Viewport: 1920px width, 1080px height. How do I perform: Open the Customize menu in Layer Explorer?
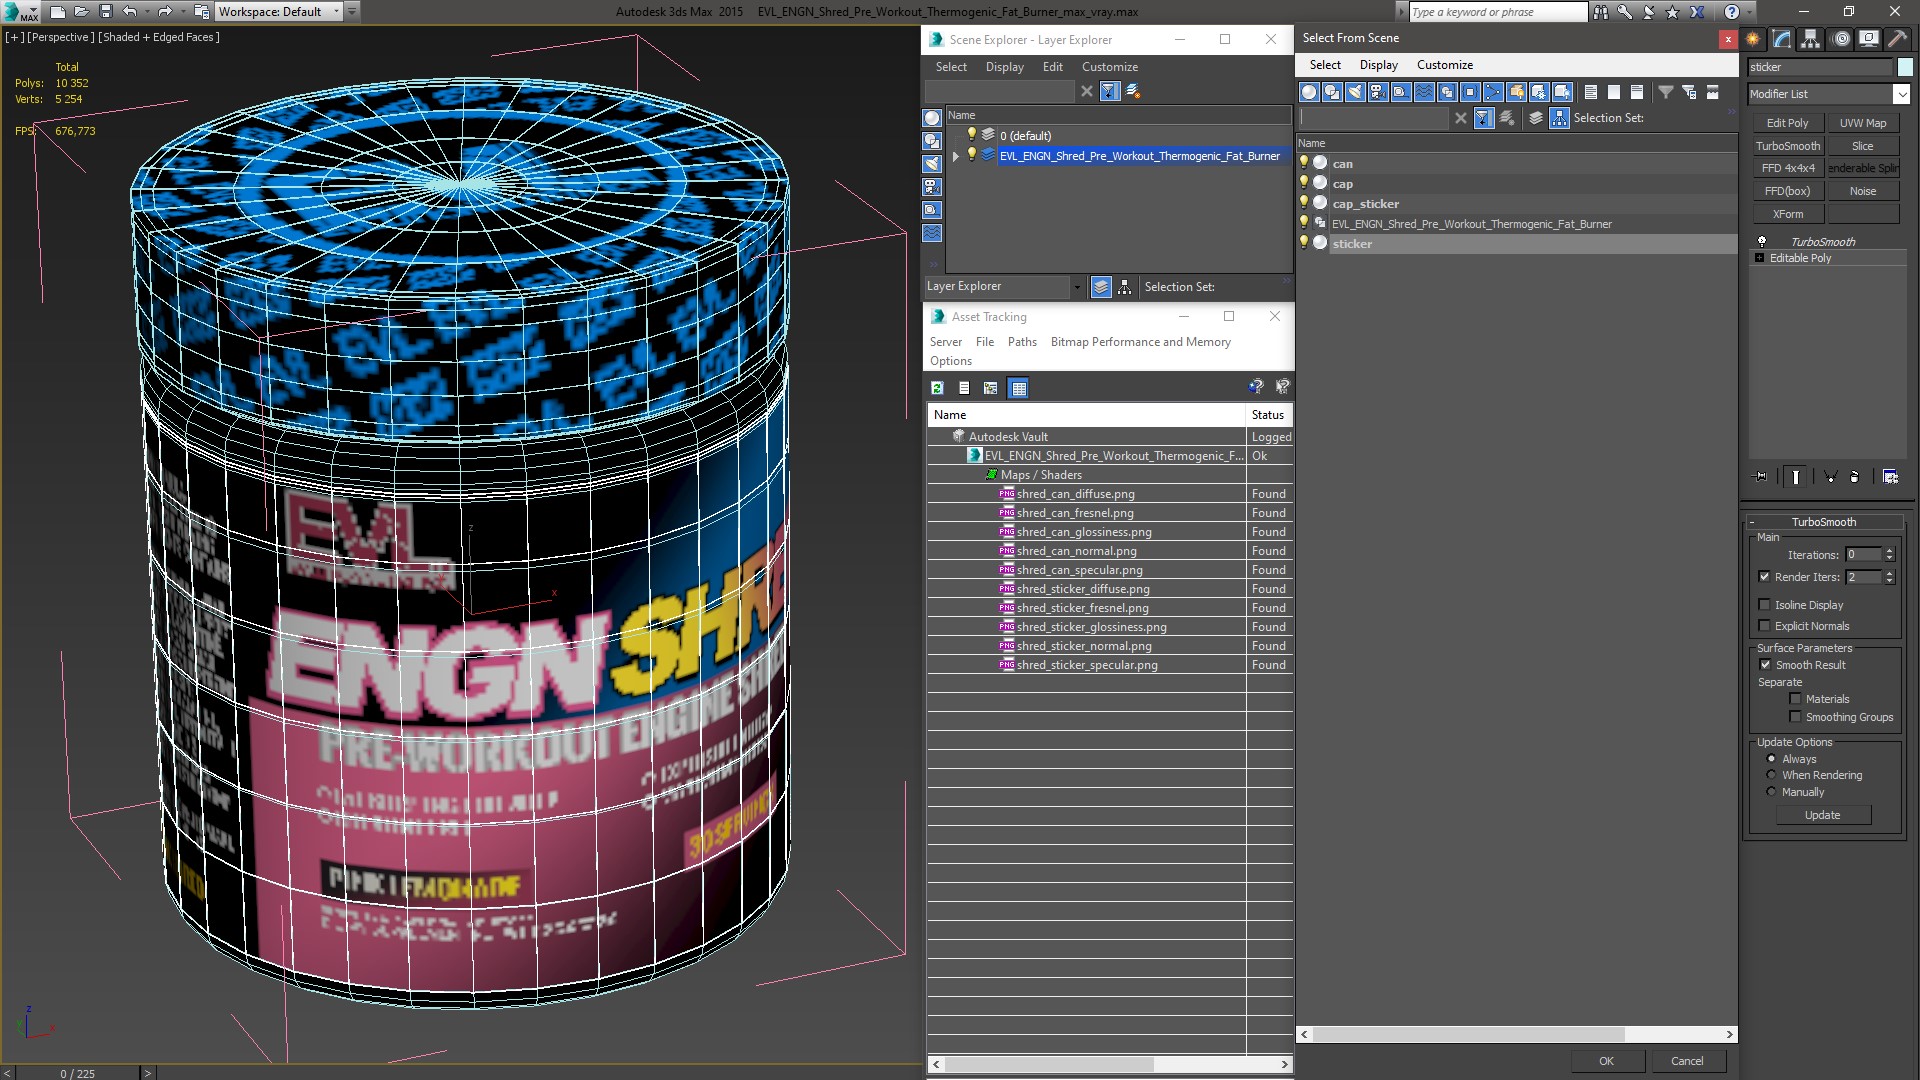(x=1109, y=66)
